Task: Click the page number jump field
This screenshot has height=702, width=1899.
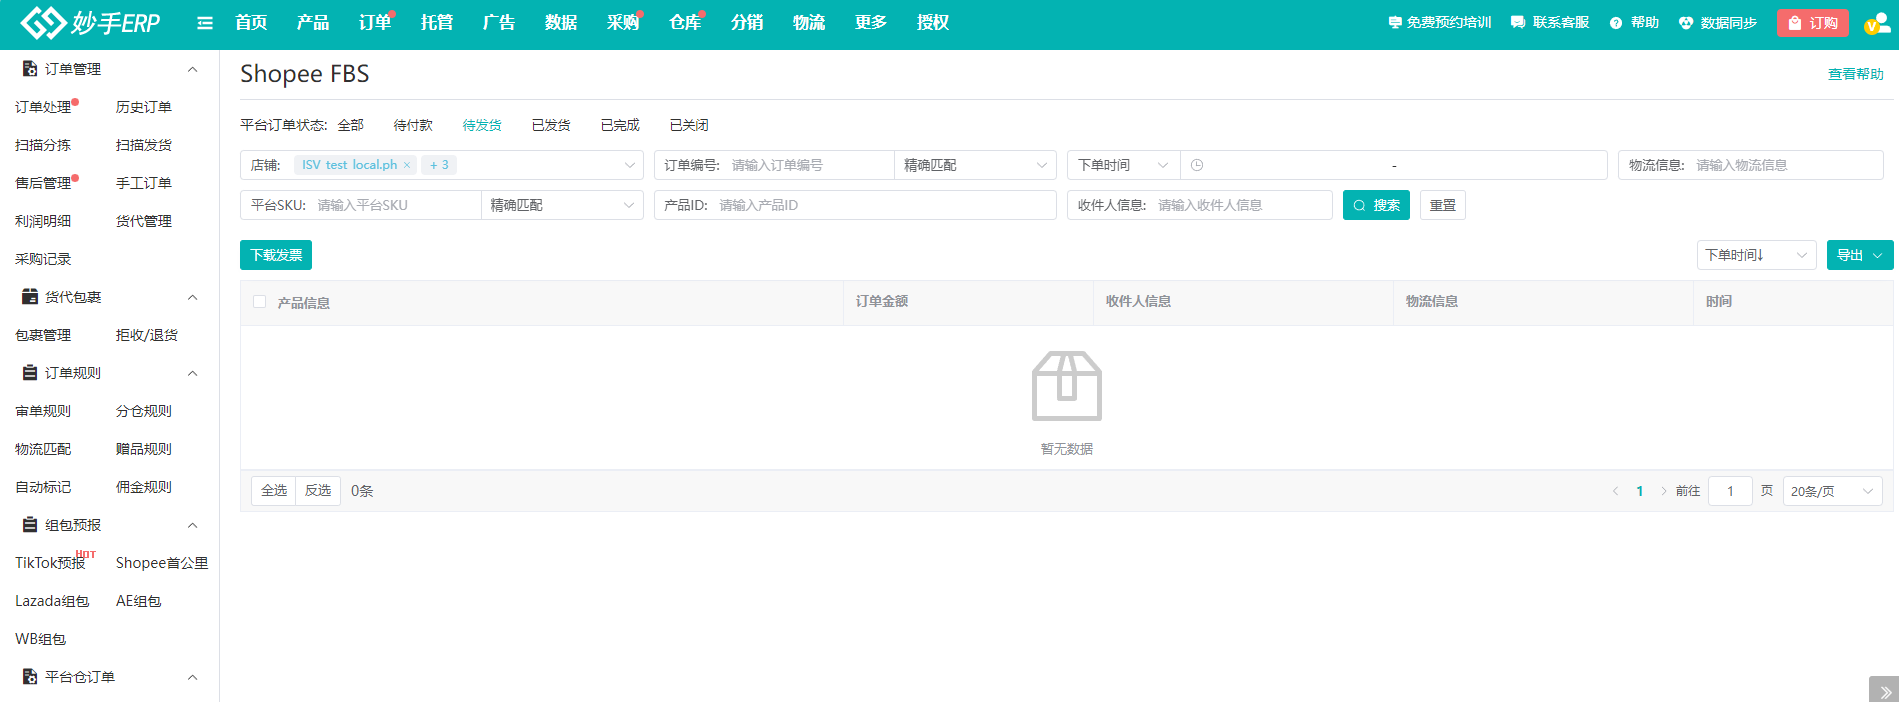Action: click(1730, 491)
